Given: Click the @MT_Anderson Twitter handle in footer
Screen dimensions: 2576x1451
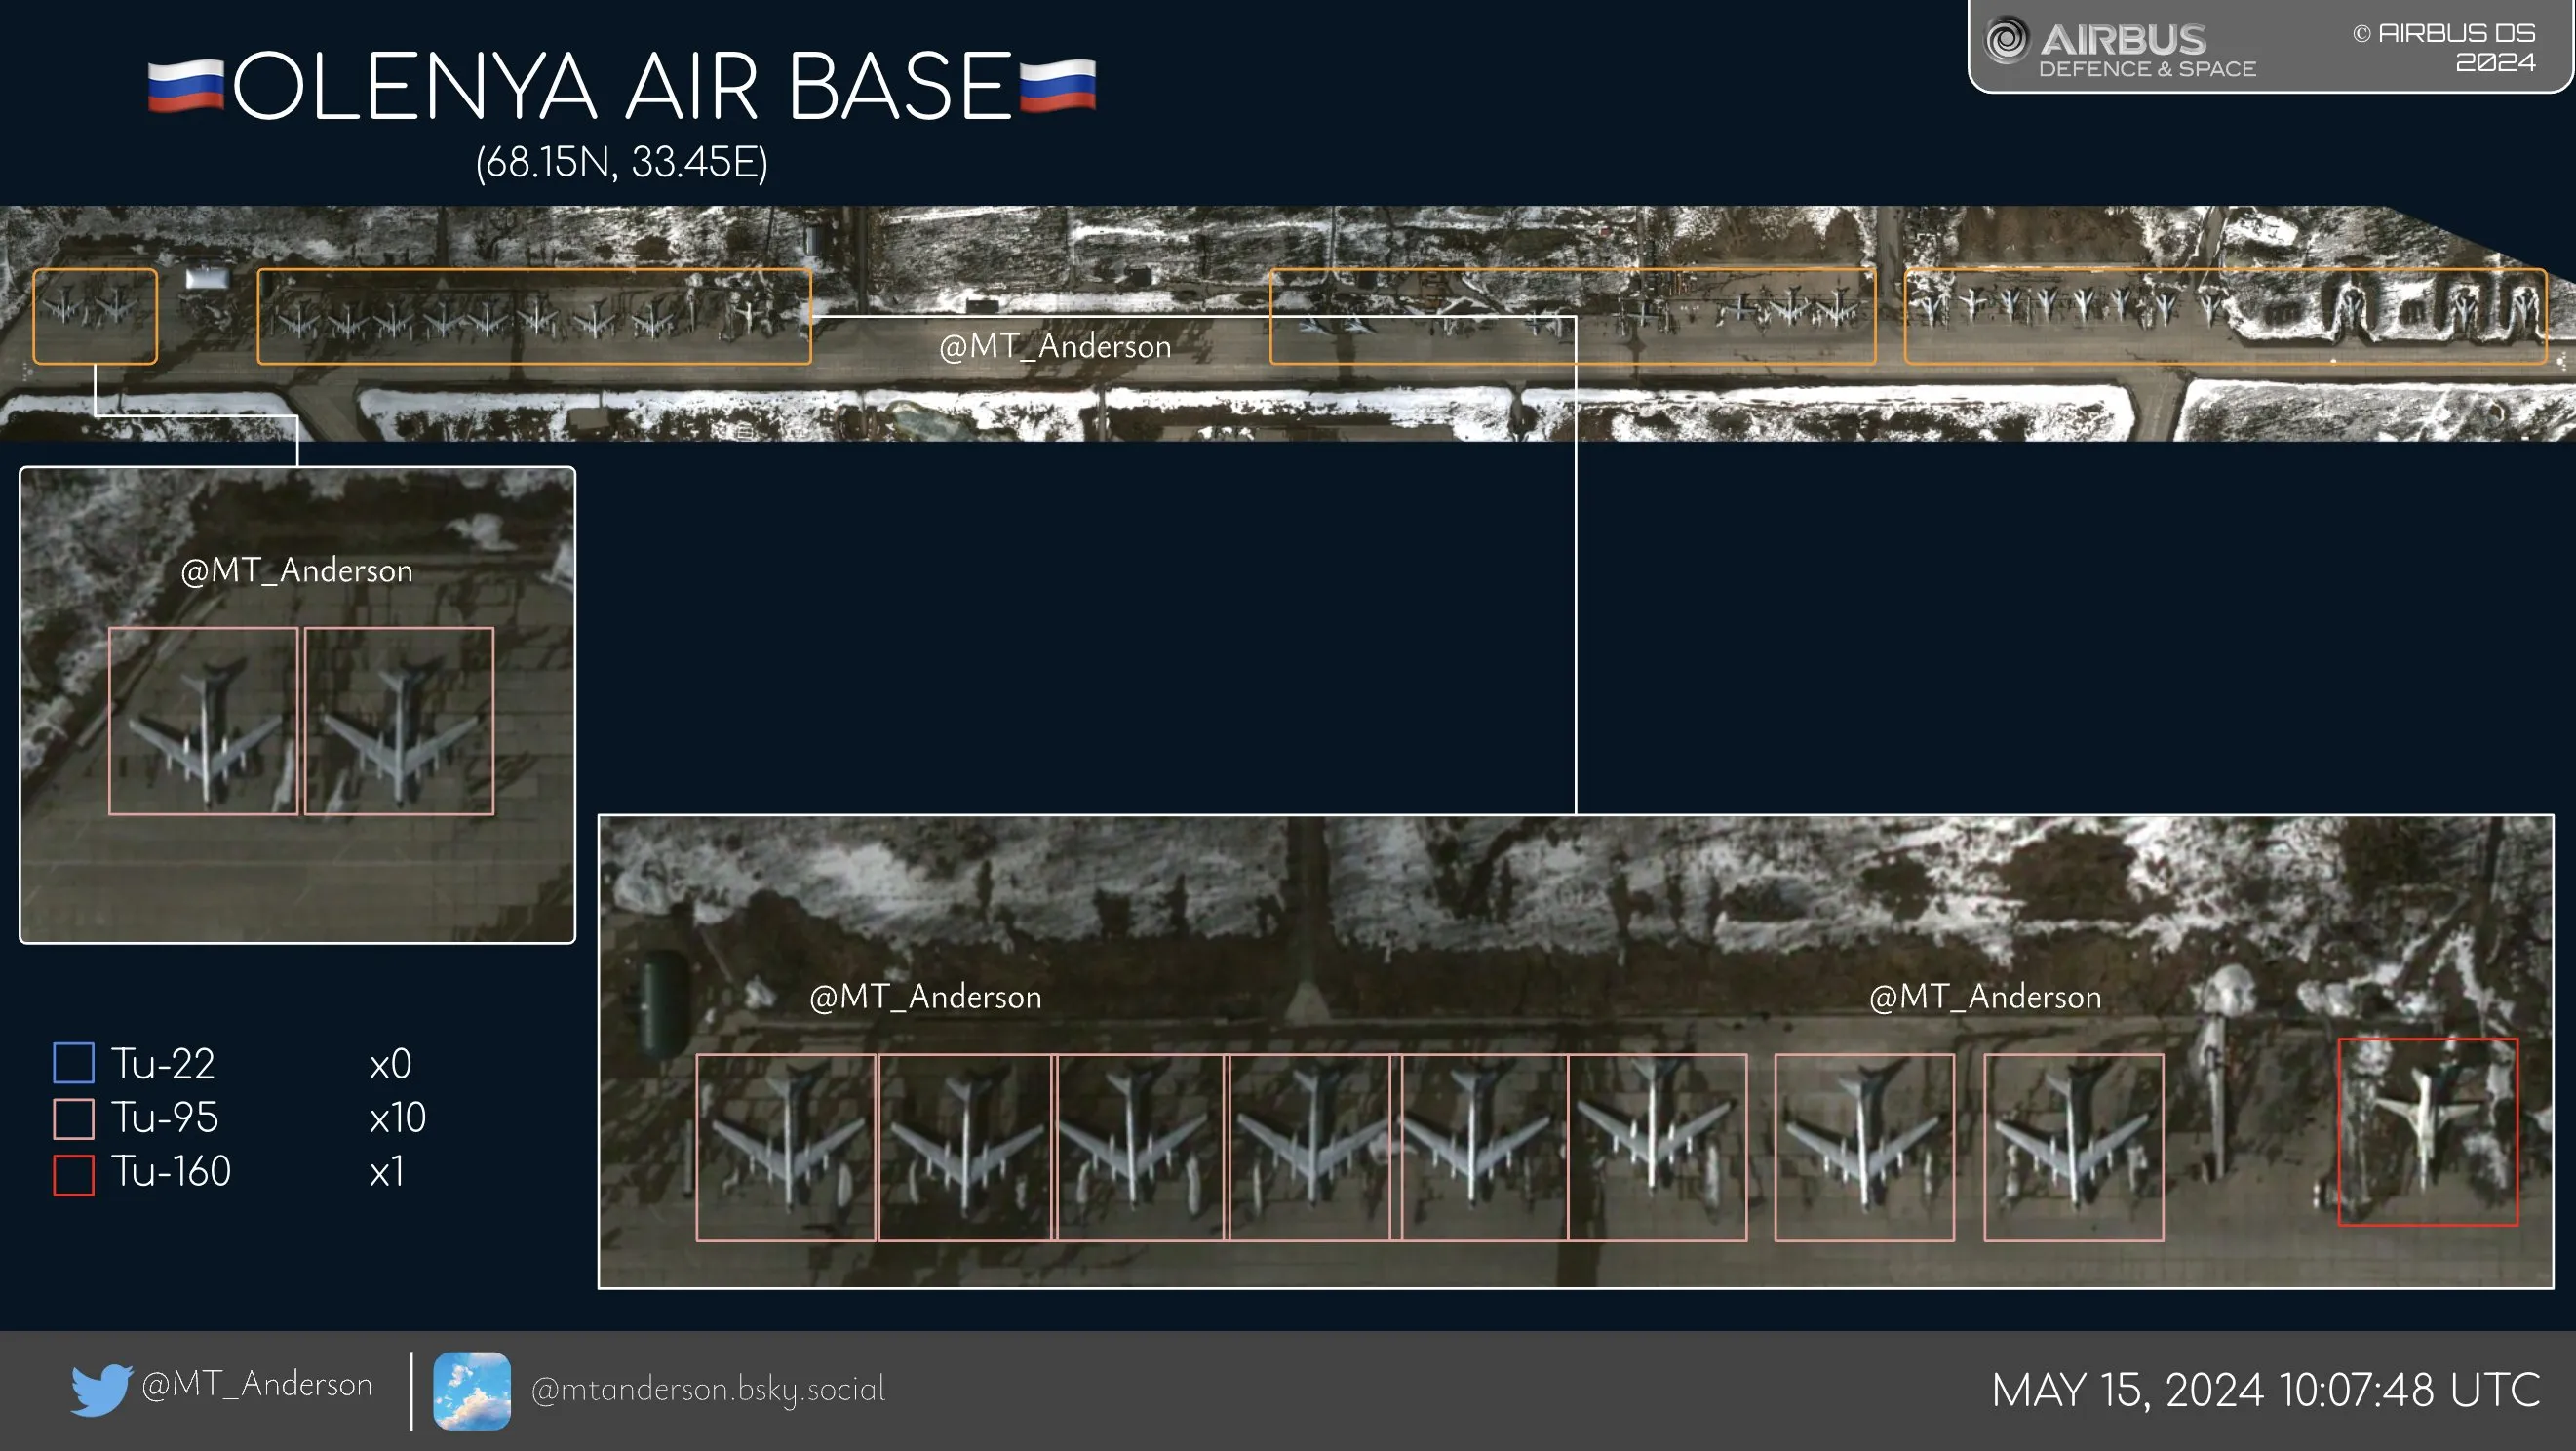Looking at the screenshot, I should (257, 1385).
